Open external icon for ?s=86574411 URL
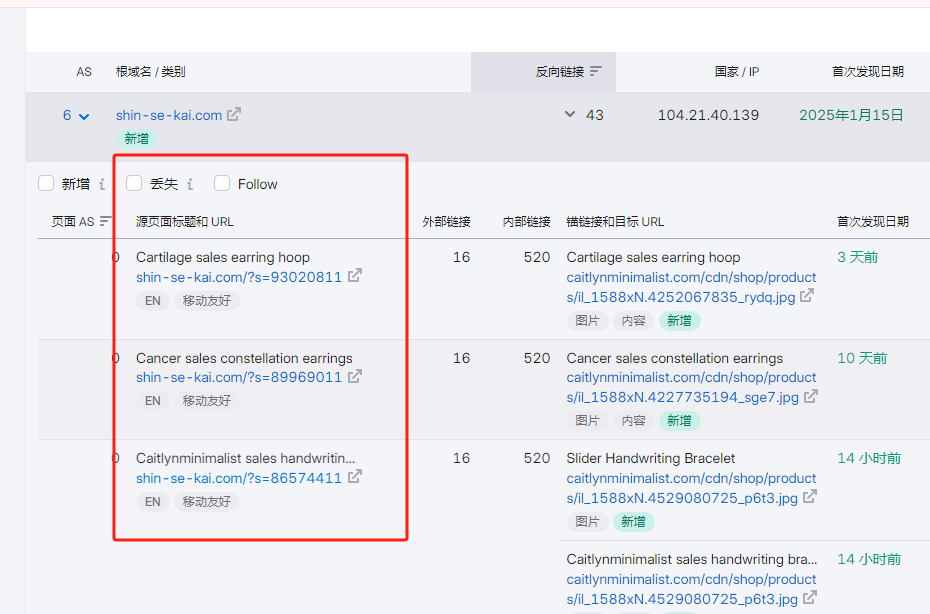This screenshot has height=614, width=930. click(355, 477)
